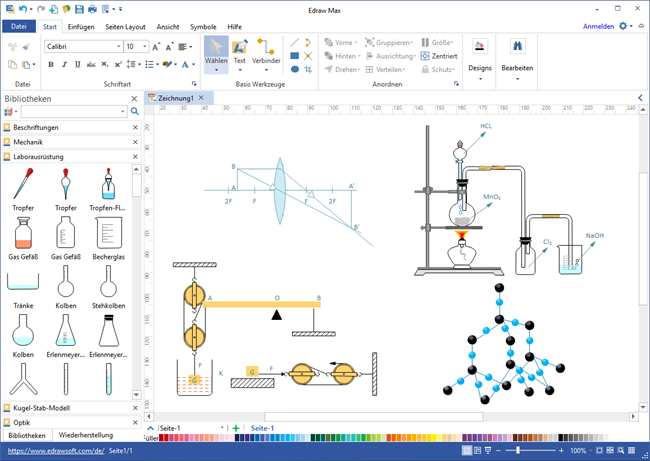Viewport: 650px width, 461px height.
Task: Search libraries with magnifier icon
Action: pos(135,111)
